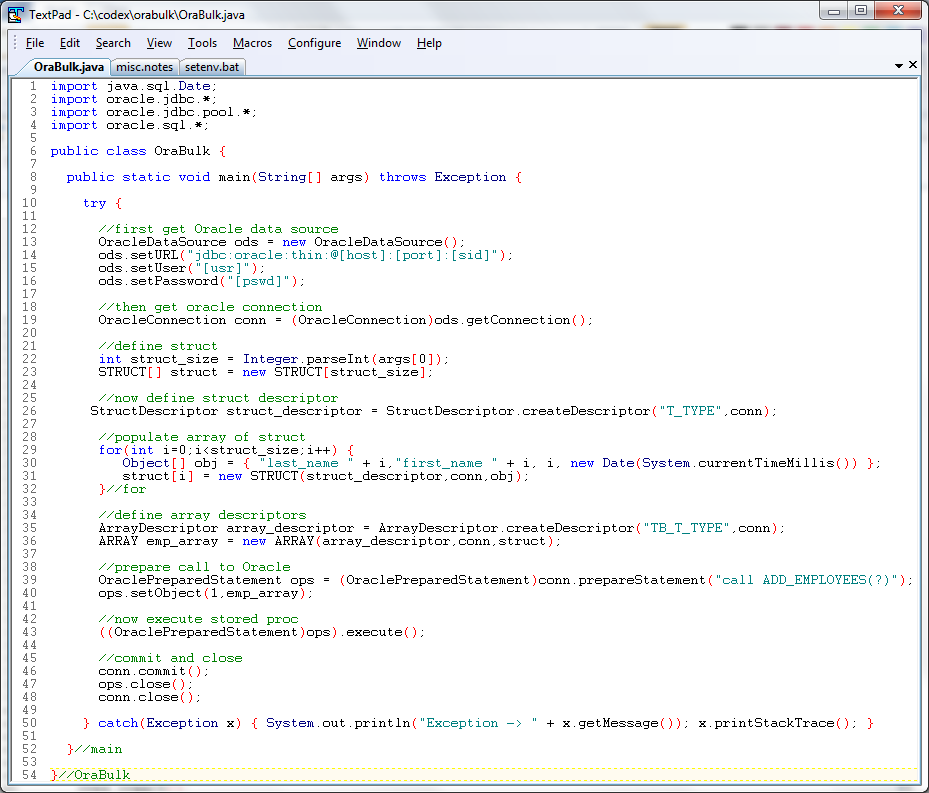This screenshot has height=793, width=929.
Task: Click comment "//first get Oracle data source"
Action: pyautogui.click(x=219, y=229)
